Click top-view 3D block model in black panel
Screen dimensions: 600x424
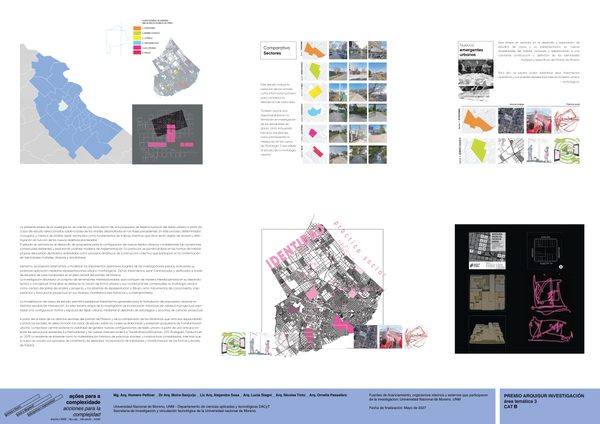click(x=487, y=292)
